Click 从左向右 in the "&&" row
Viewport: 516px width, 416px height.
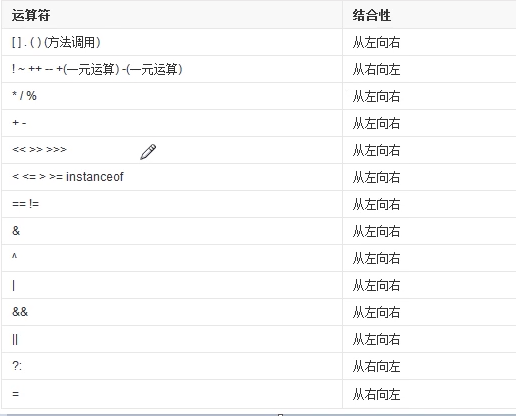click(x=376, y=313)
